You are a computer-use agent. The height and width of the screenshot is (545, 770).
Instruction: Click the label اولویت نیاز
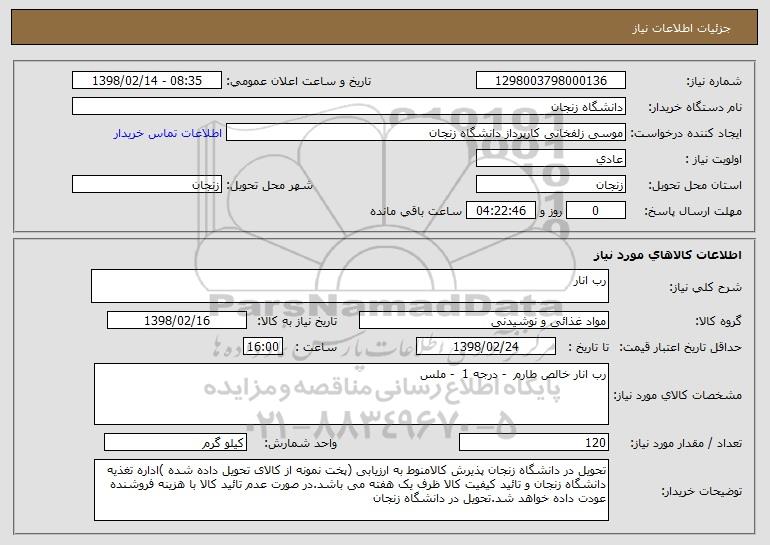coord(714,159)
